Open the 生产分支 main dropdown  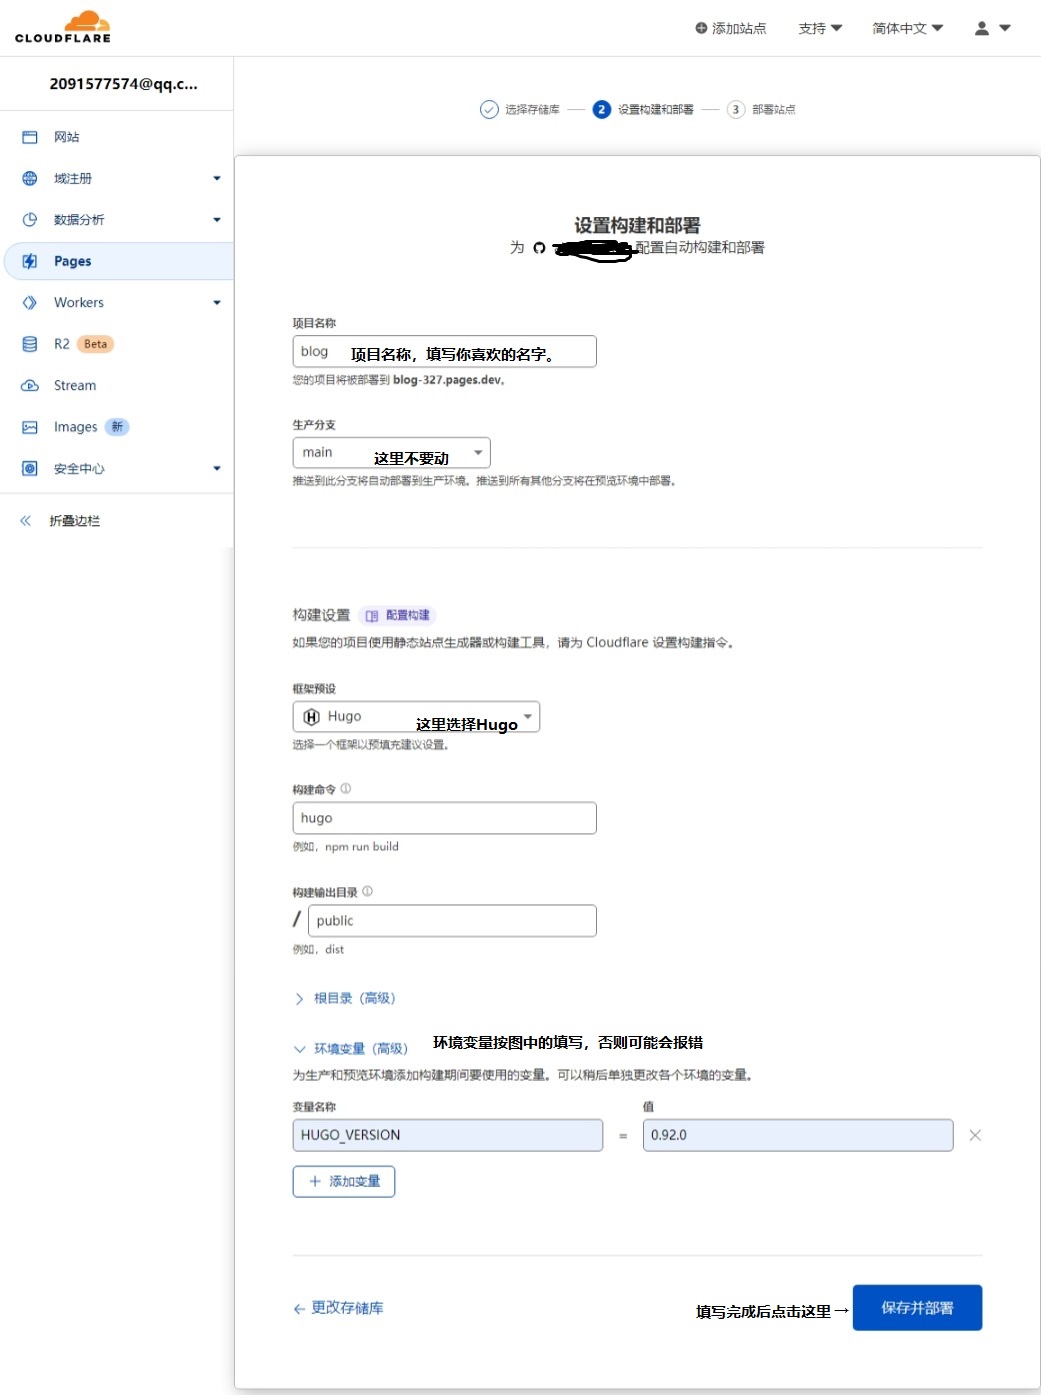point(391,452)
